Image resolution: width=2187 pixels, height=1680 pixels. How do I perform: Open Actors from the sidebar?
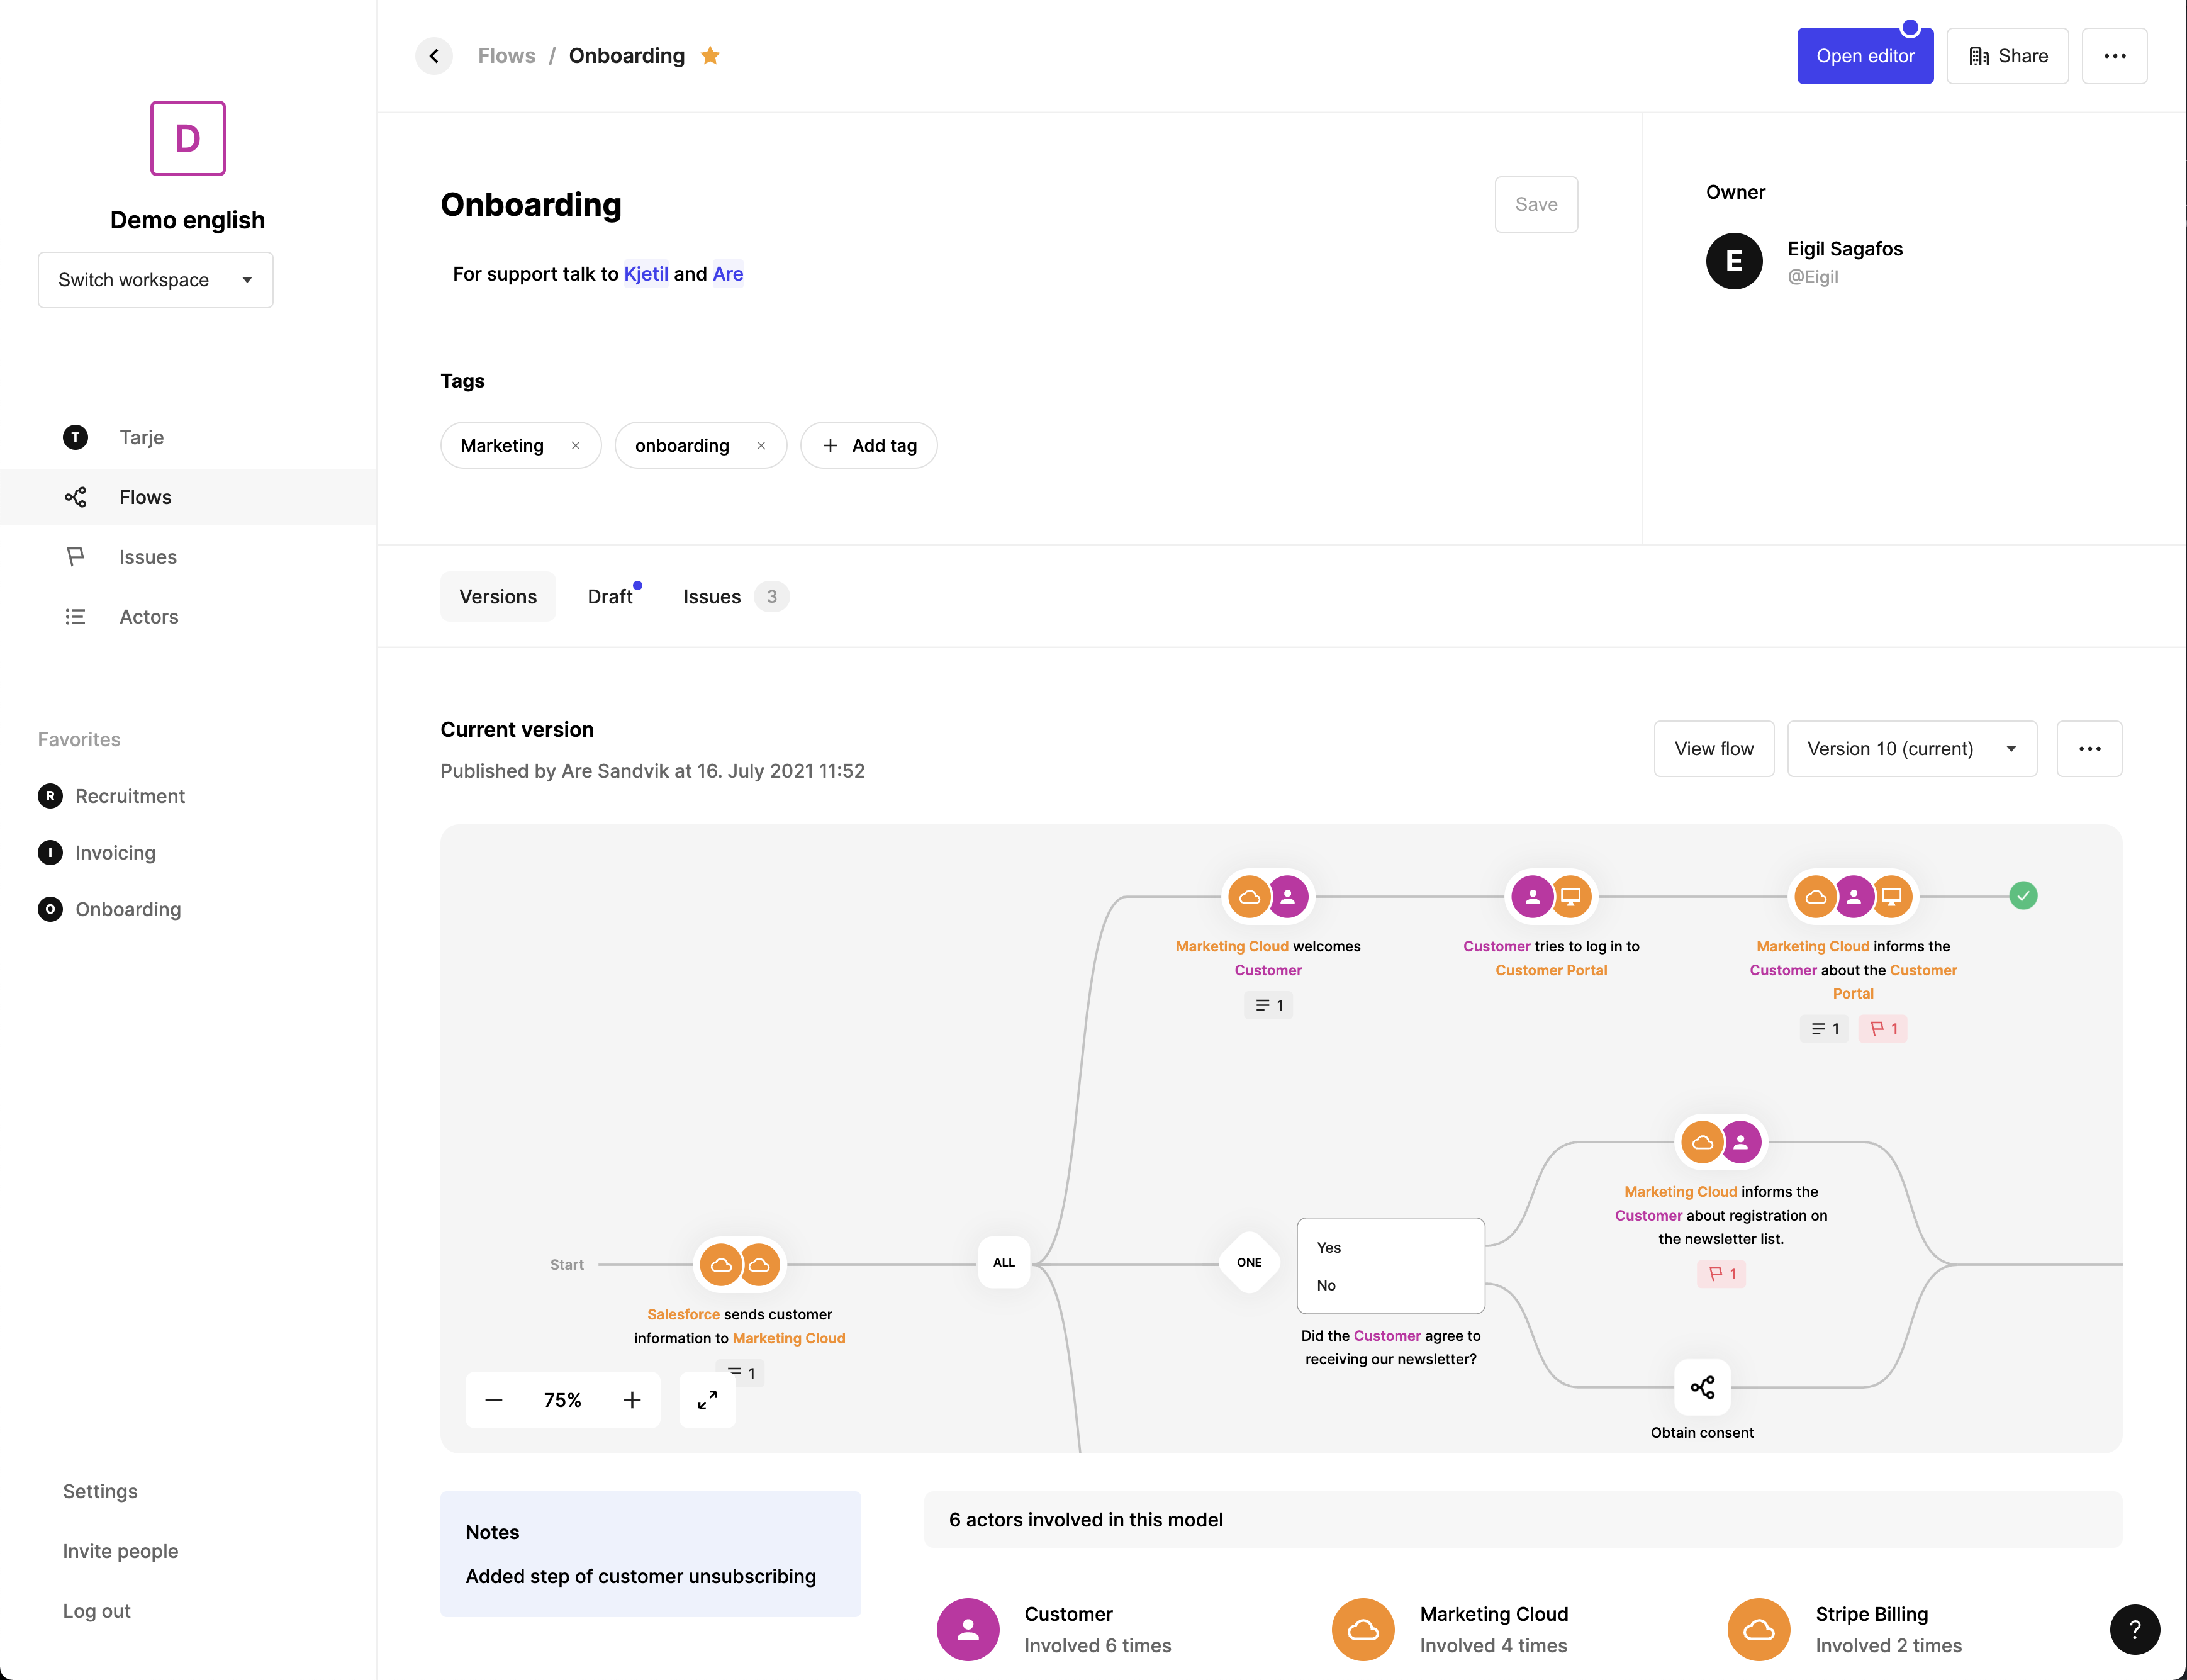click(x=148, y=616)
